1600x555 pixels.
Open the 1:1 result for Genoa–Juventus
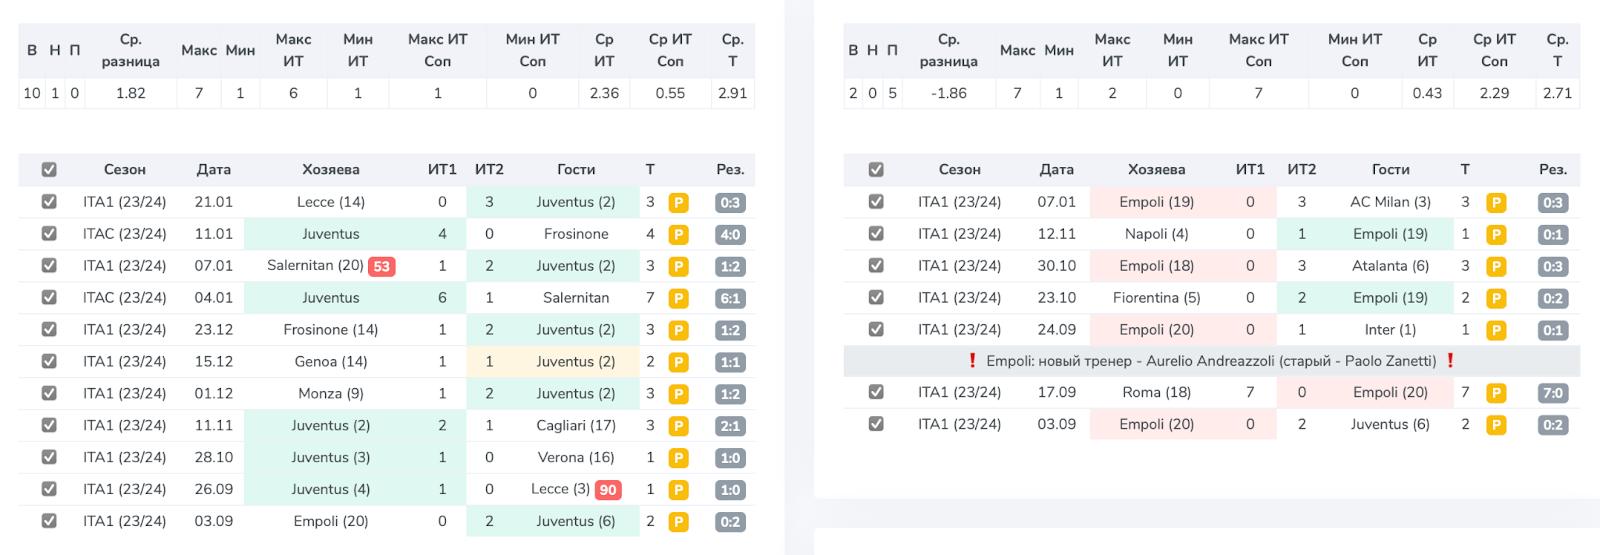coord(730,362)
